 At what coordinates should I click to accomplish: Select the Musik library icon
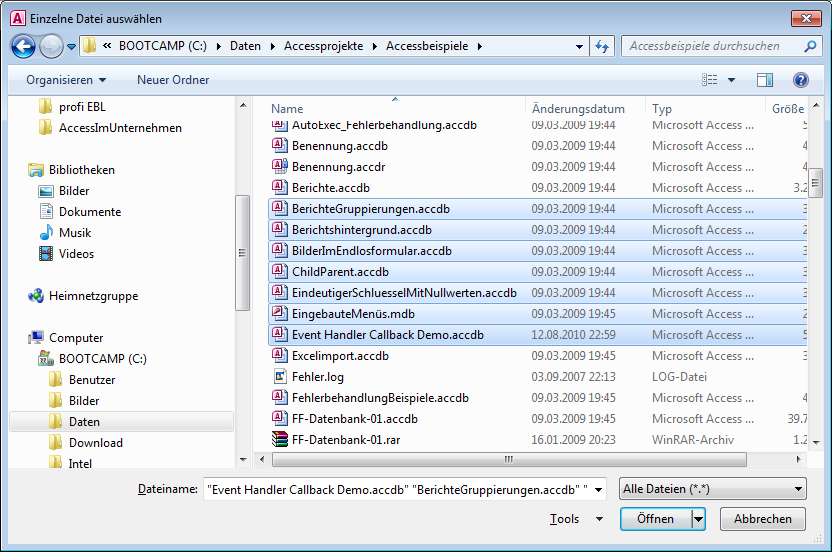point(46,233)
